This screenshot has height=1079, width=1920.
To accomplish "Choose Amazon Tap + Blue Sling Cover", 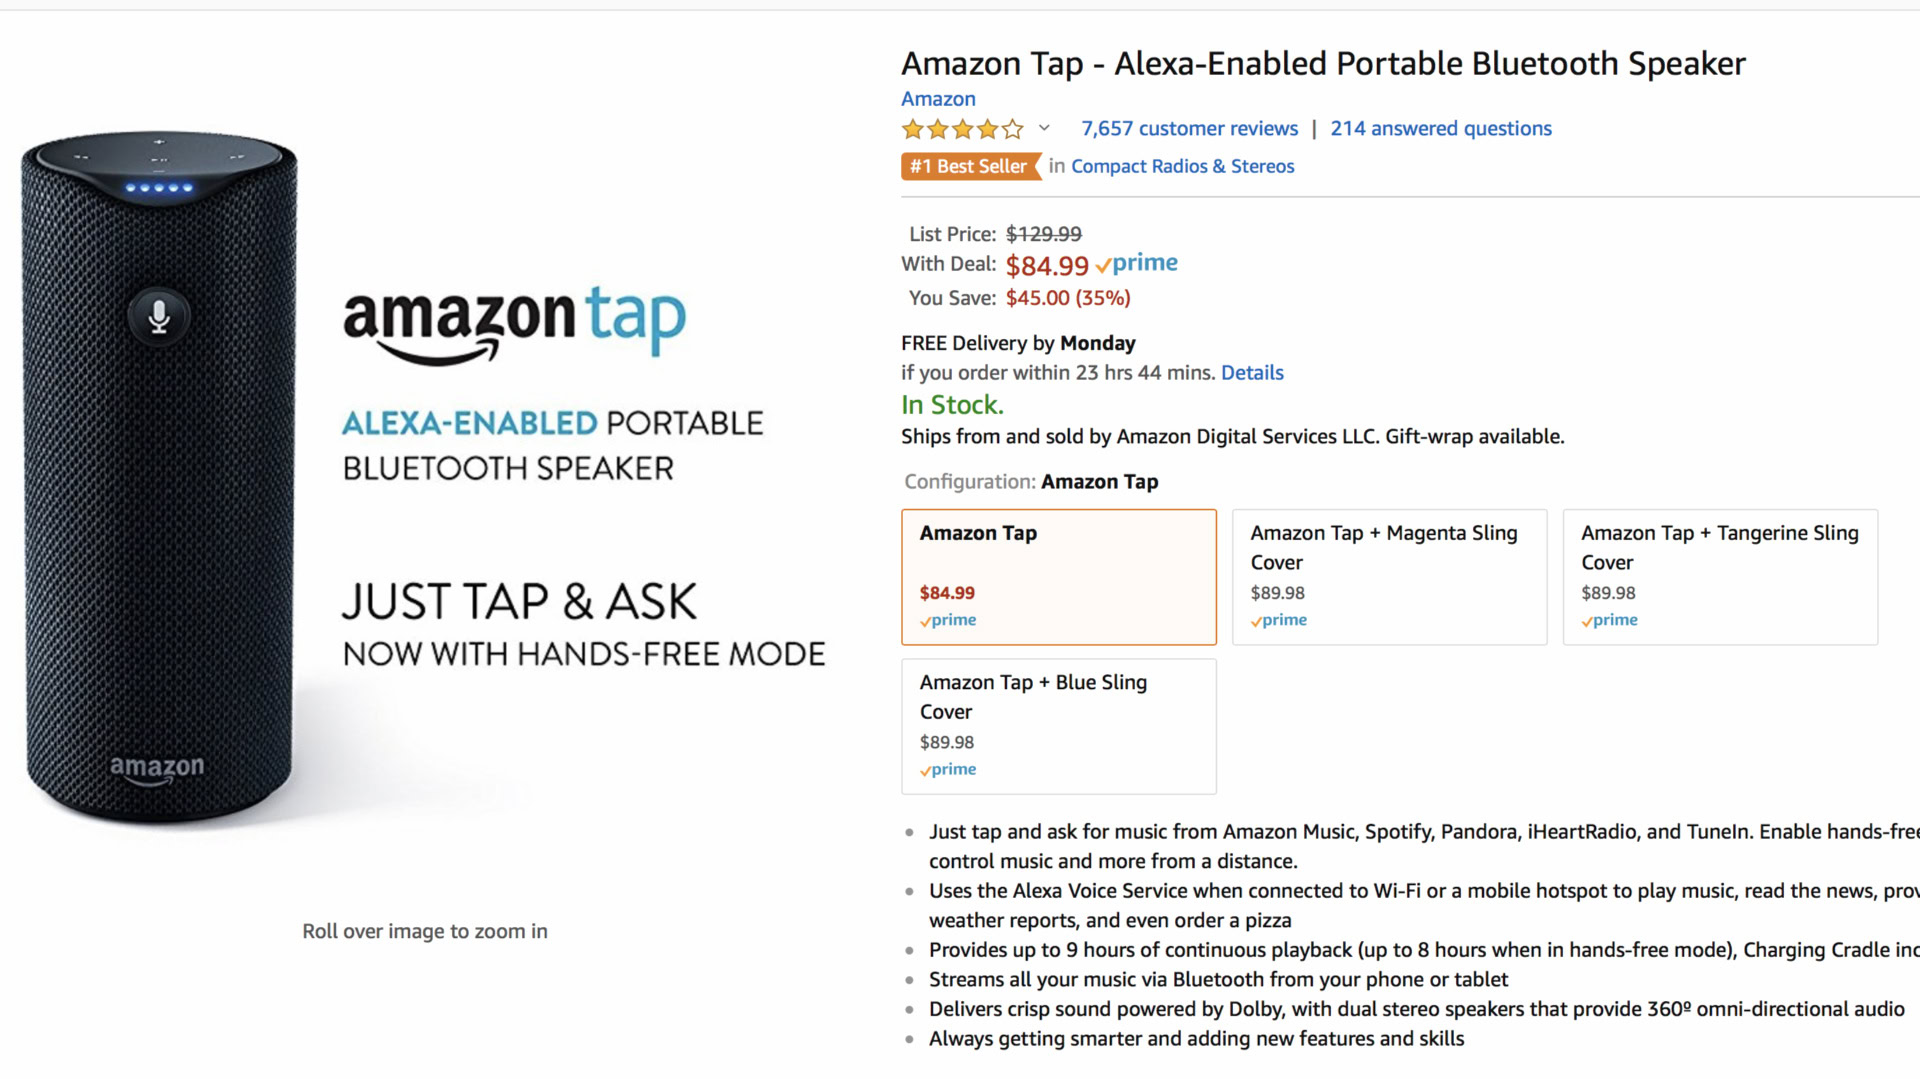I will click(x=1058, y=726).
